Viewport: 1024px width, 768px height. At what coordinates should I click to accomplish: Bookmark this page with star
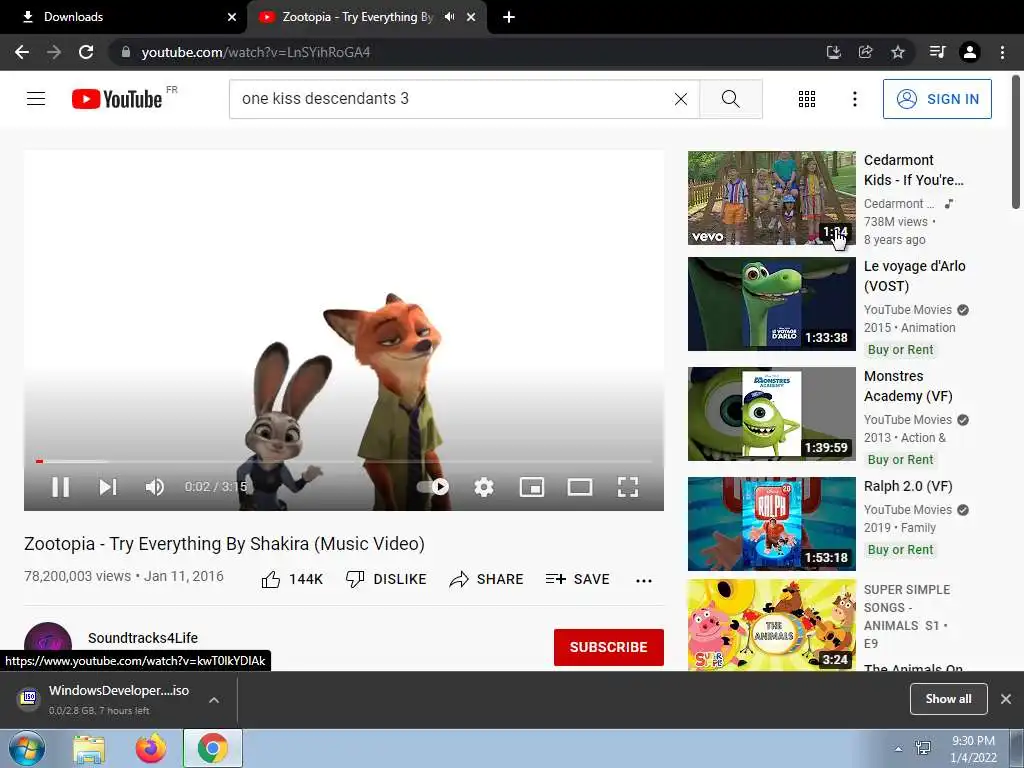[x=898, y=52]
